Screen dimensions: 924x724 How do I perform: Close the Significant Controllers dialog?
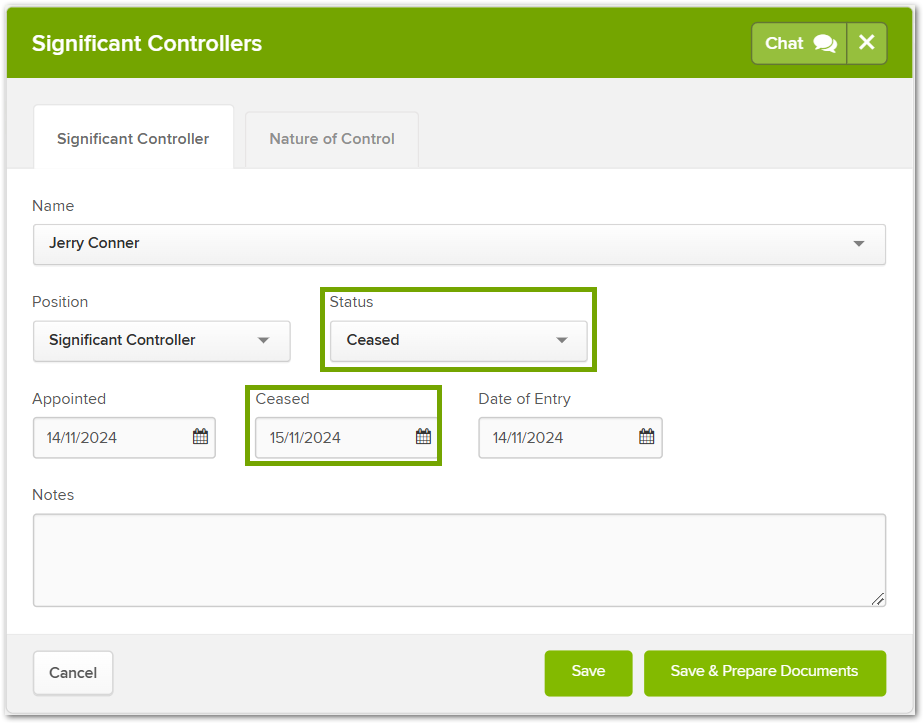click(866, 43)
